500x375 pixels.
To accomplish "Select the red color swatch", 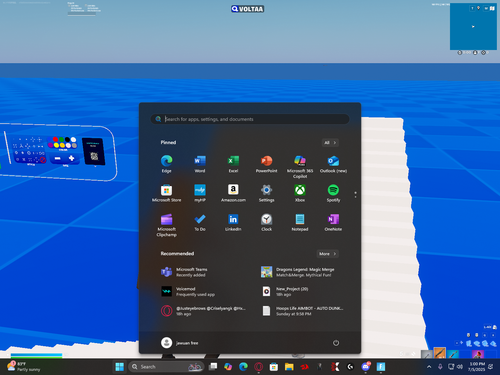I will [56, 139].
